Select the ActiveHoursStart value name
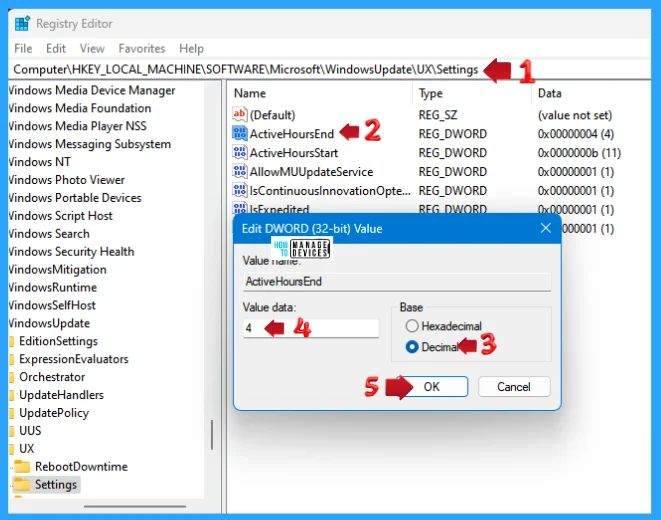The image size is (661, 520). click(x=294, y=153)
